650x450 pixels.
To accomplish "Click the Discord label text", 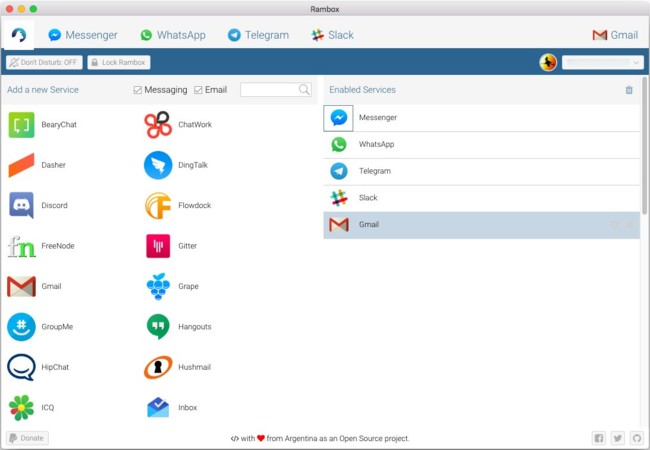I will tap(54, 205).
